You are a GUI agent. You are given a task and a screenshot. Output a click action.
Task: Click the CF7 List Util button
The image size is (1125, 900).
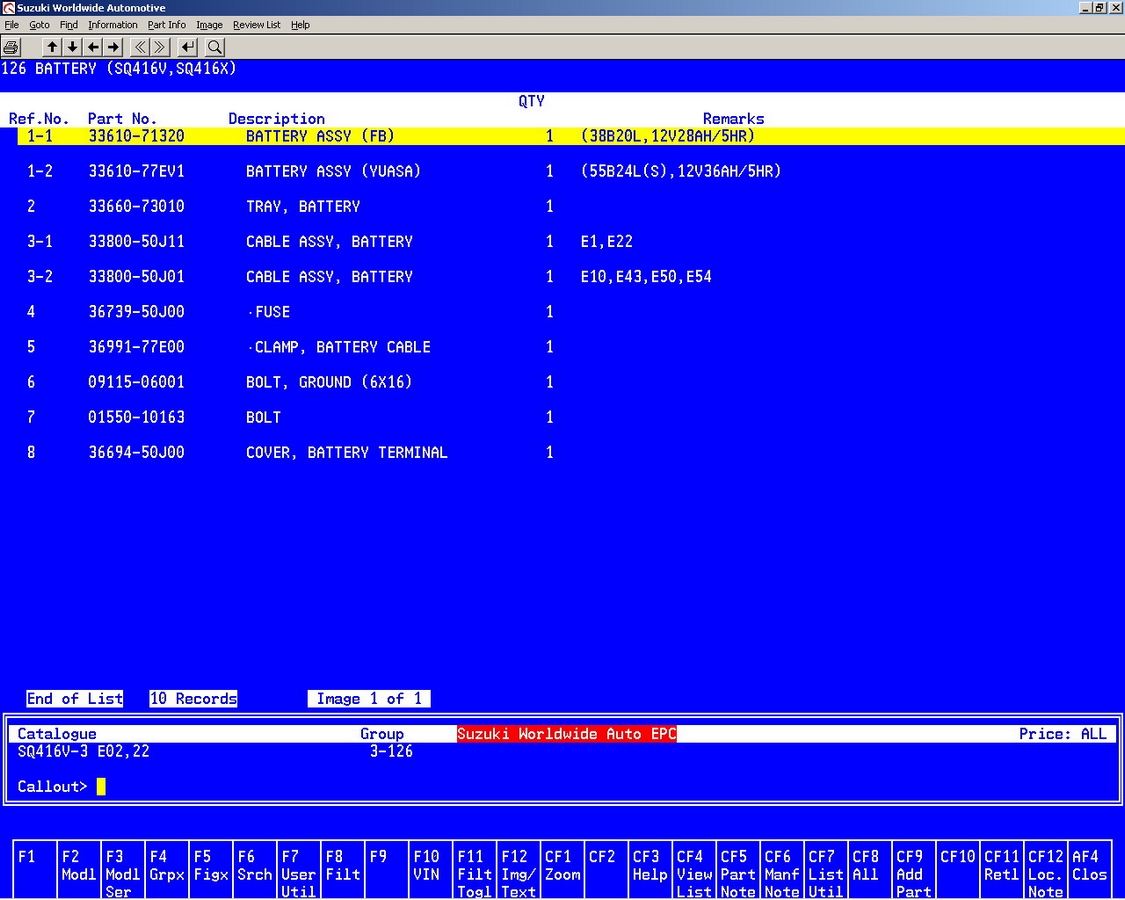point(826,869)
